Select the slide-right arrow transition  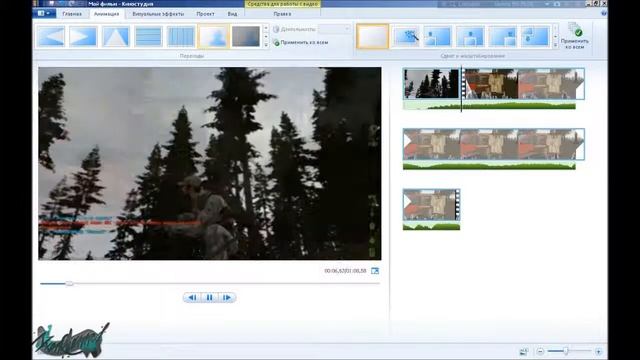pos(83,36)
